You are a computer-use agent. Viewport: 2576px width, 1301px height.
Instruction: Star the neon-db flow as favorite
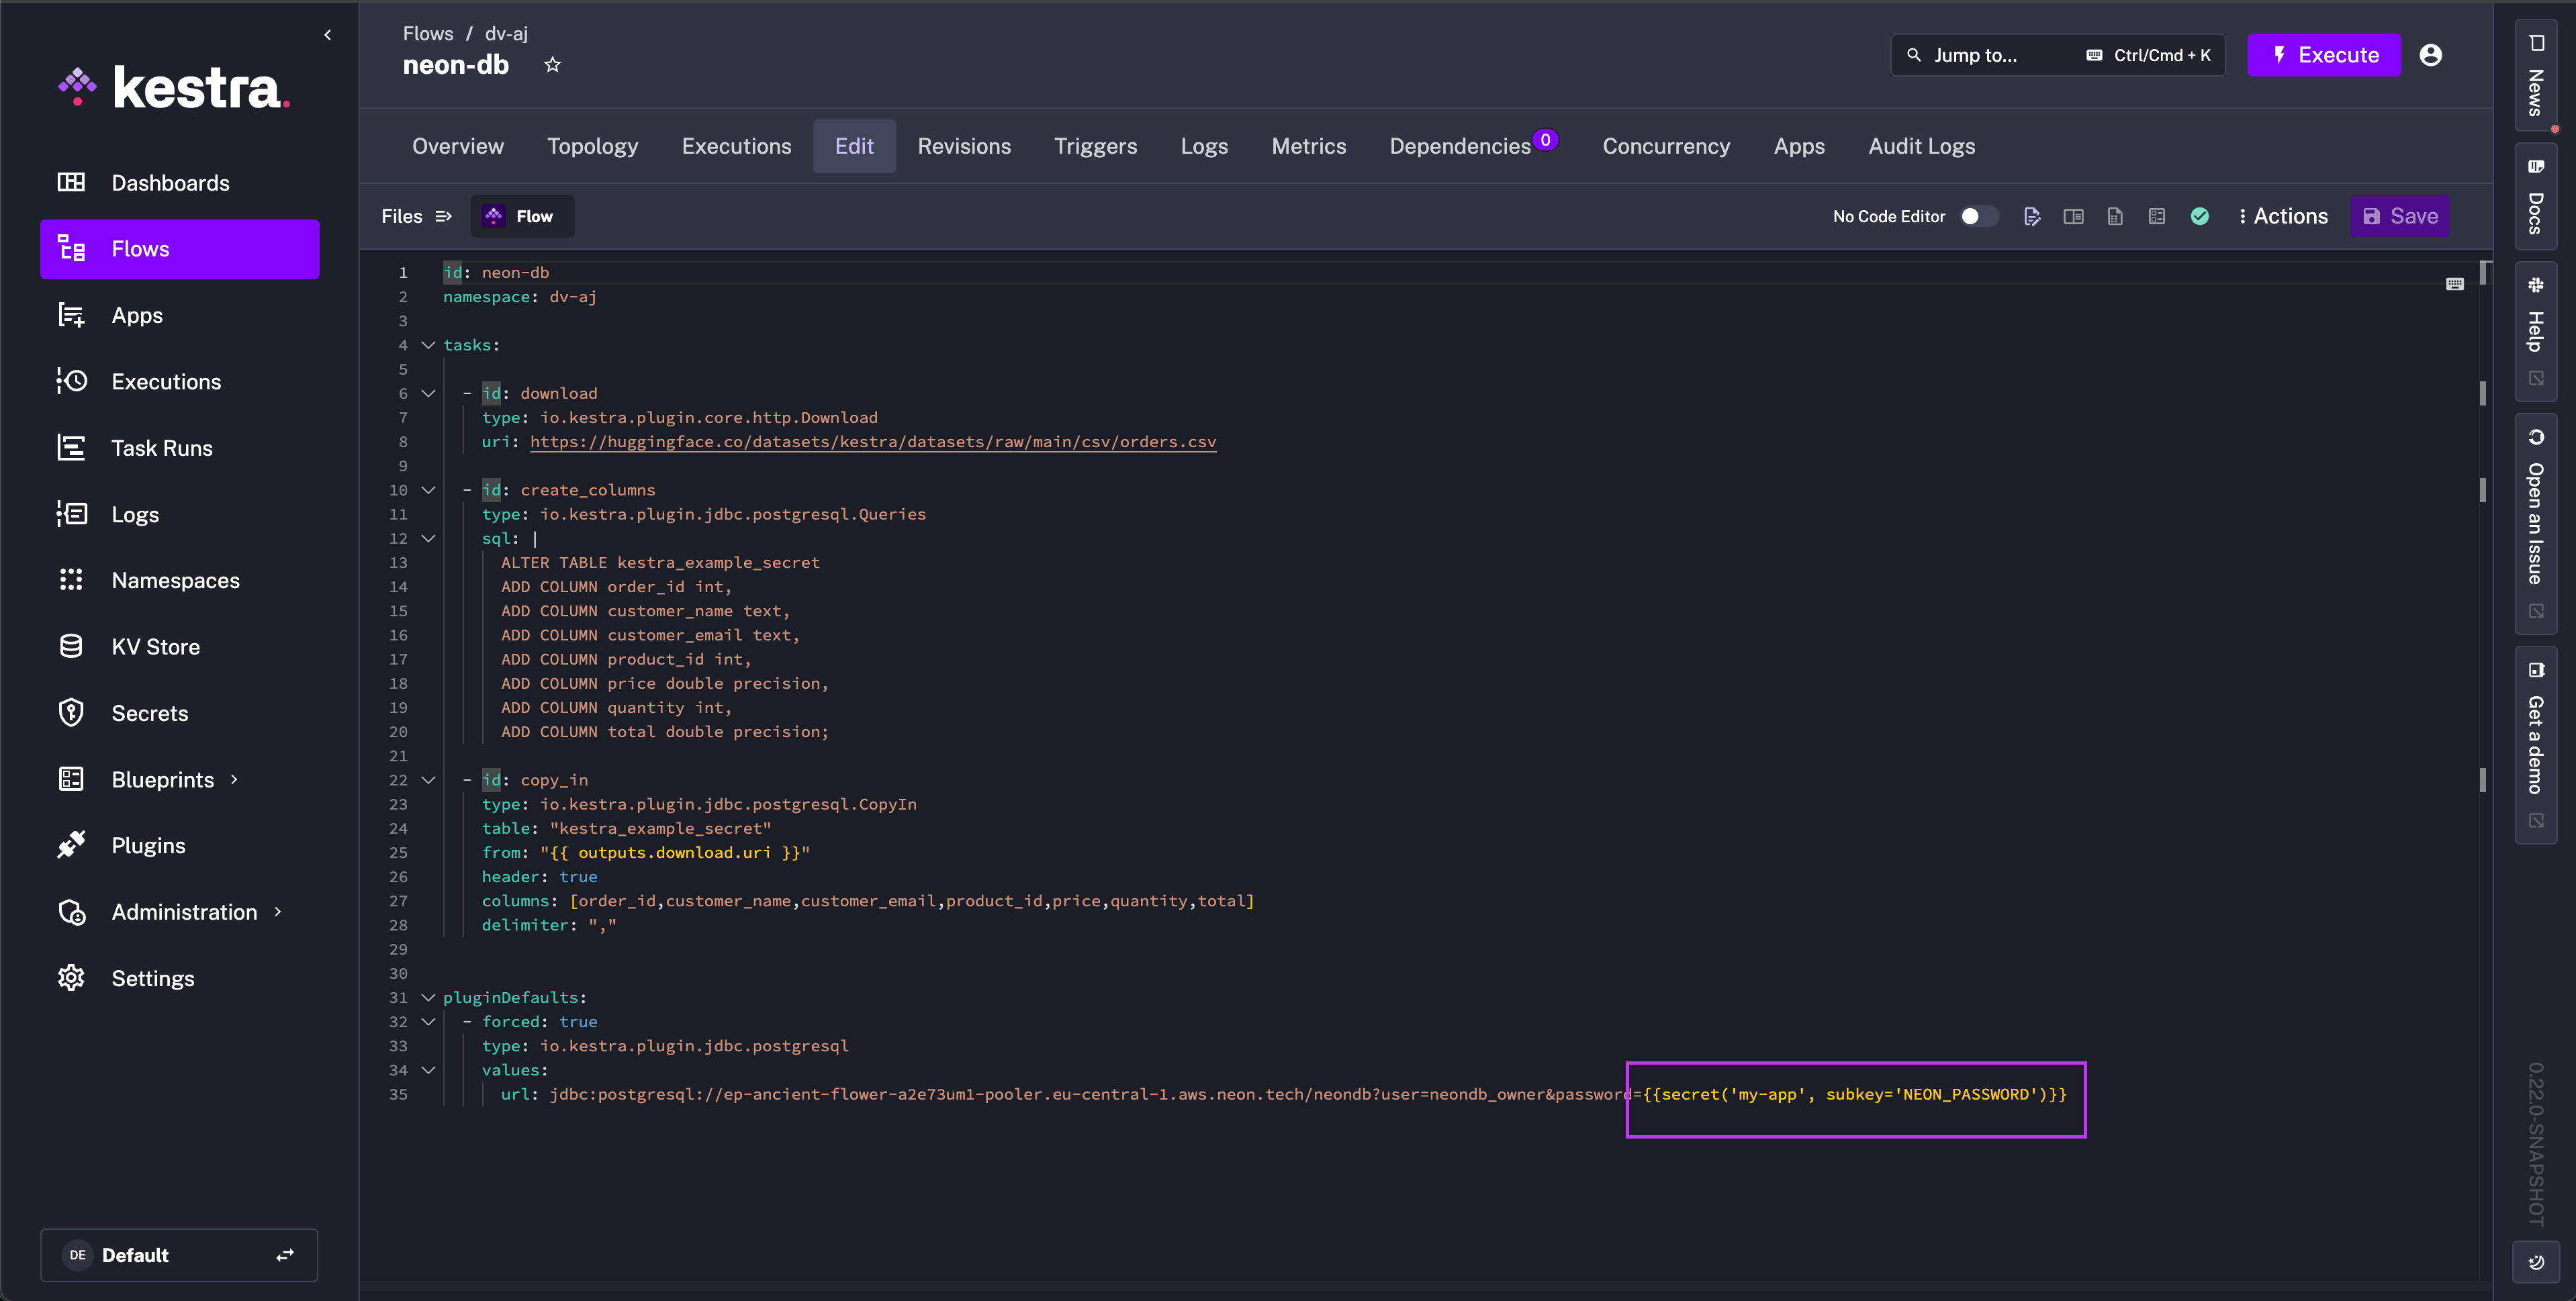point(552,65)
